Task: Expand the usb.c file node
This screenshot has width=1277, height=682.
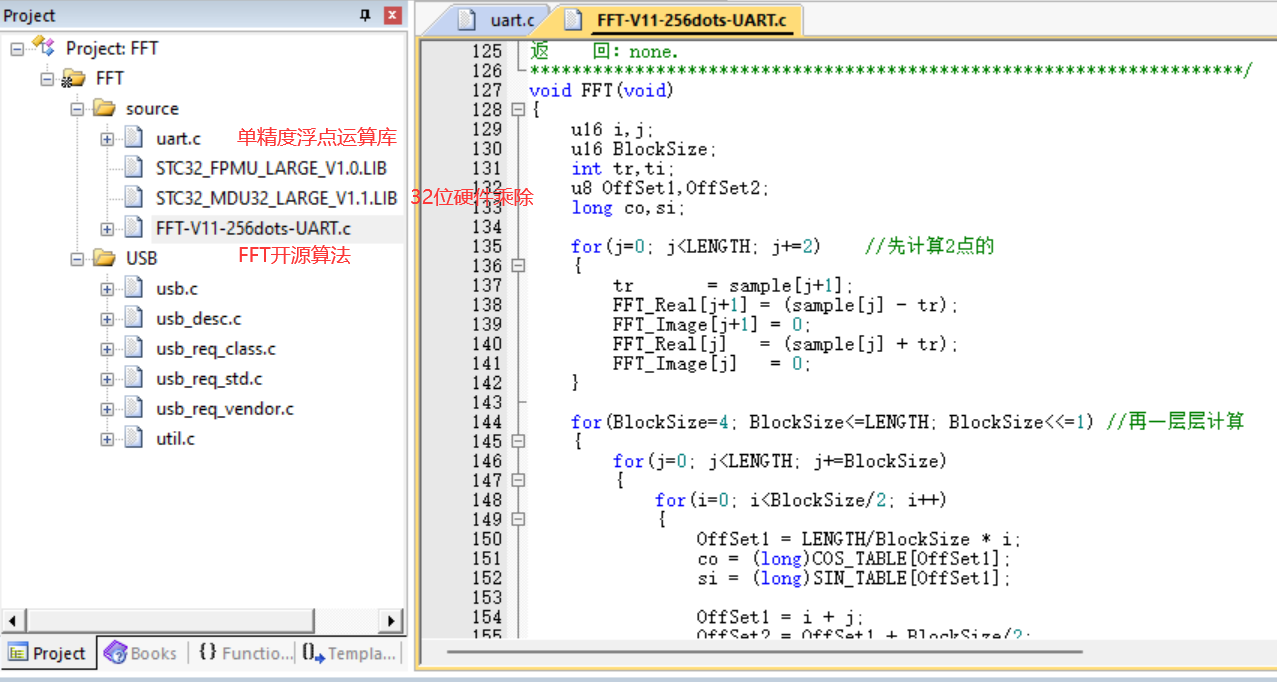Action: [107, 288]
